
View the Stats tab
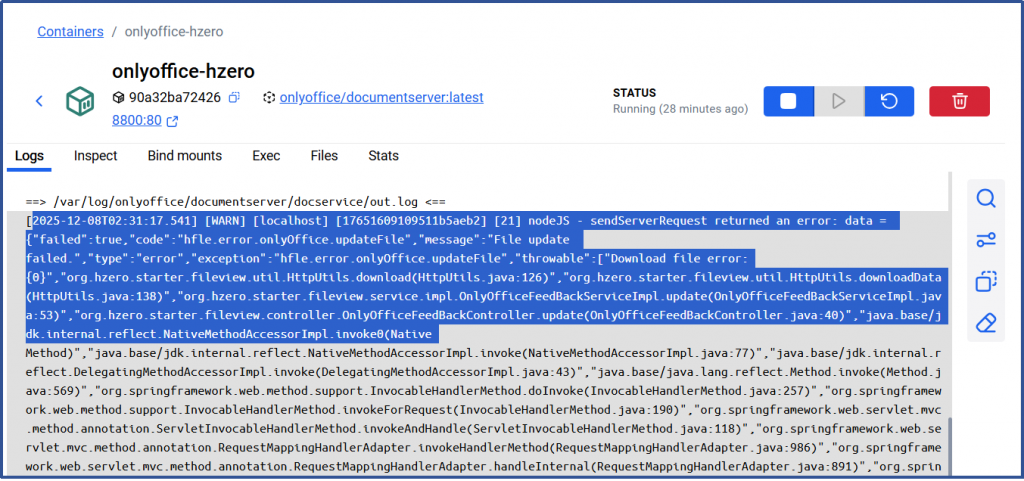coord(383,156)
